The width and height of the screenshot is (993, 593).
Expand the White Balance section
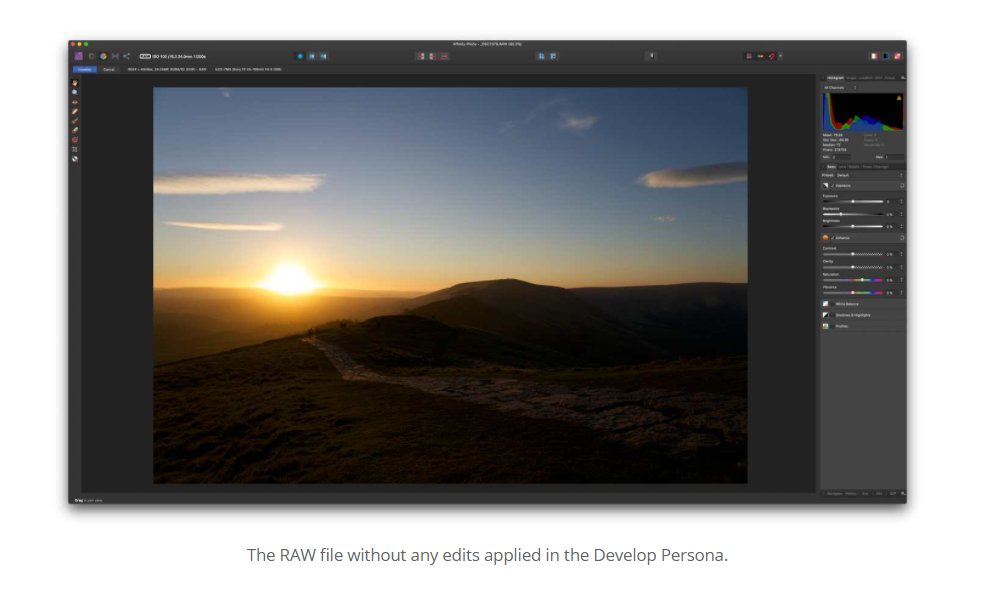tap(863, 304)
